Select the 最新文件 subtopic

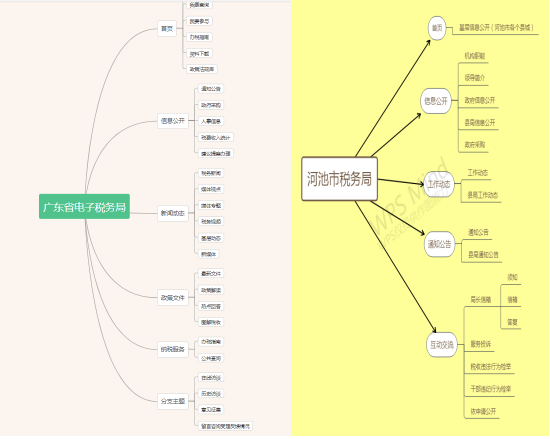pyautogui.click(x=211, y=273)
